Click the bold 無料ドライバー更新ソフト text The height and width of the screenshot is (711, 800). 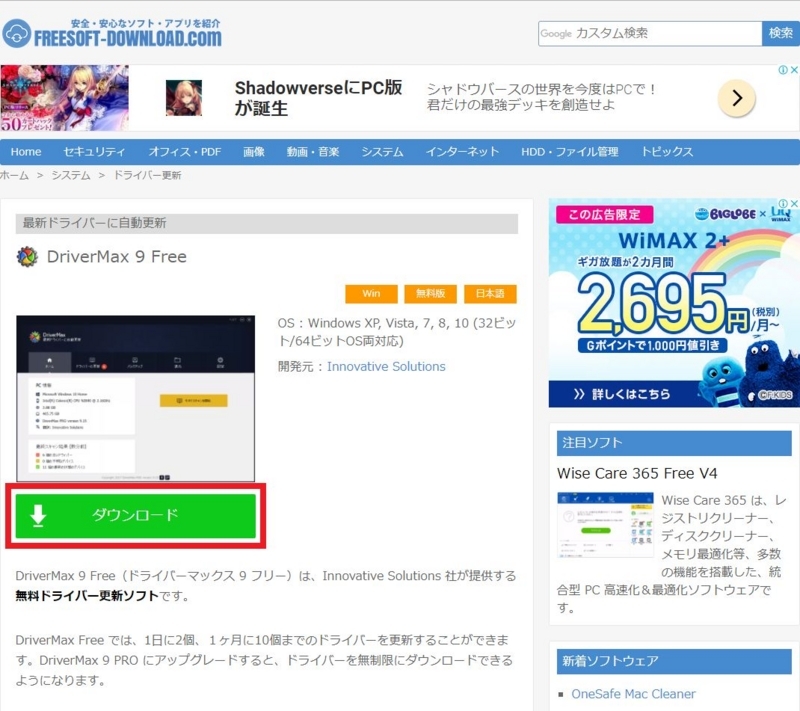tap(87, 596)
